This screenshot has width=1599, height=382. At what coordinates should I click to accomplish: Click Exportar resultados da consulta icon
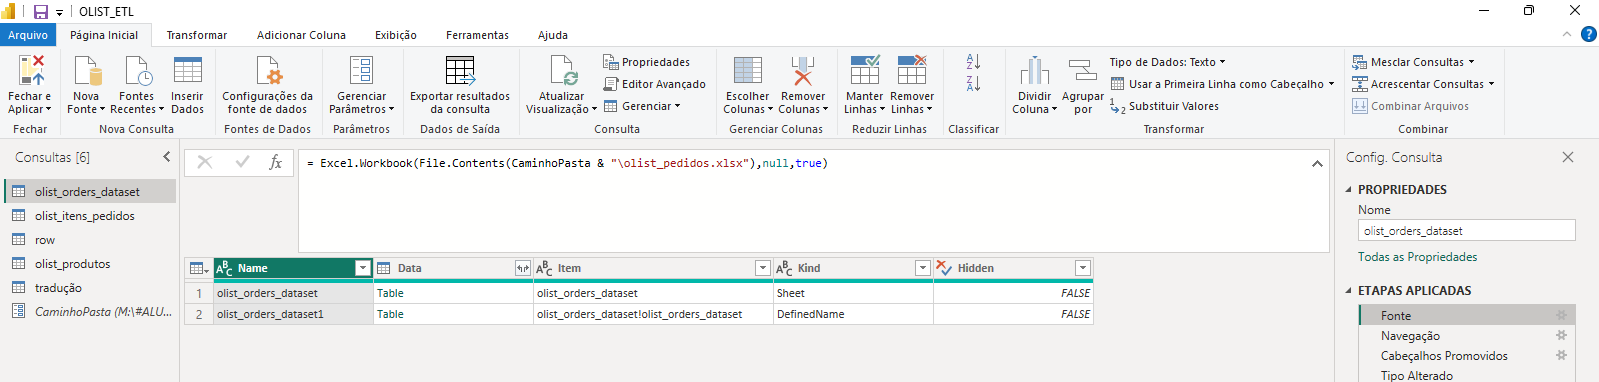pyautogui.click(x=460, y=70)
